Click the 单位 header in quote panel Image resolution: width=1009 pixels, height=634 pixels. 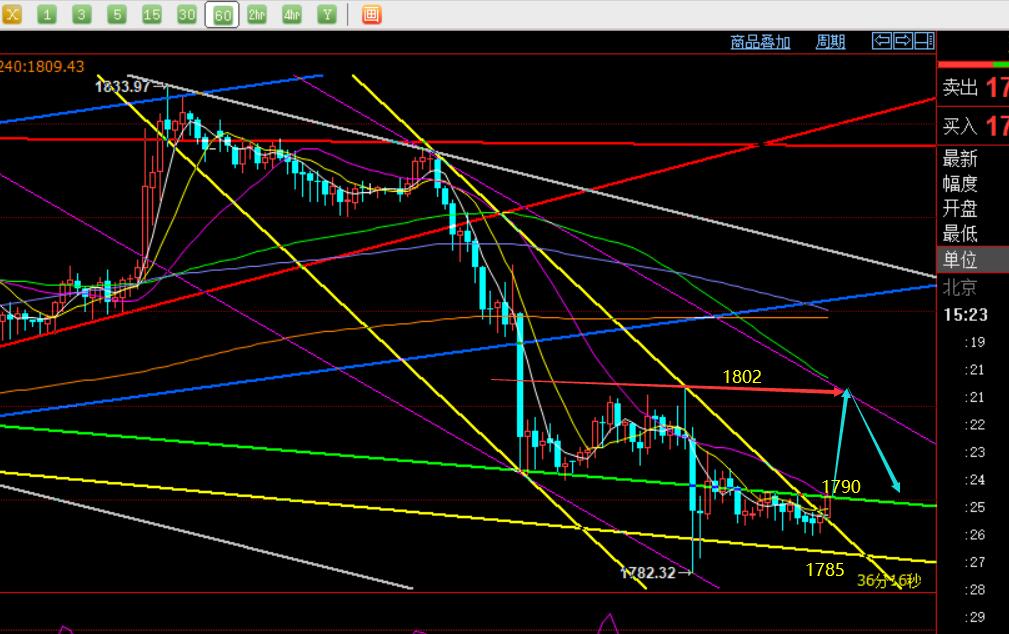973,260
